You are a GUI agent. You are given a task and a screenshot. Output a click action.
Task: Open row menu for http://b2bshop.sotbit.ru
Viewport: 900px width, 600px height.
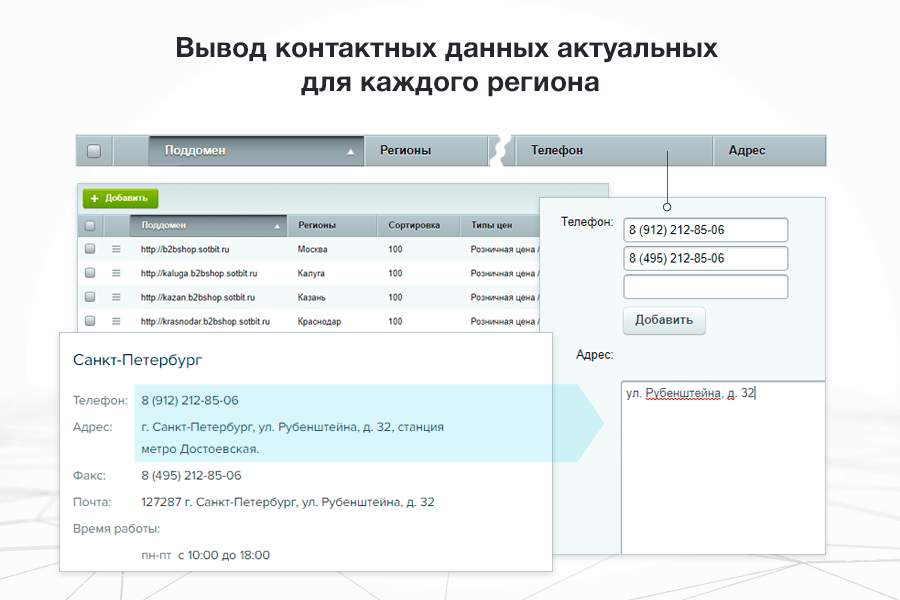(x=116, y=249)
